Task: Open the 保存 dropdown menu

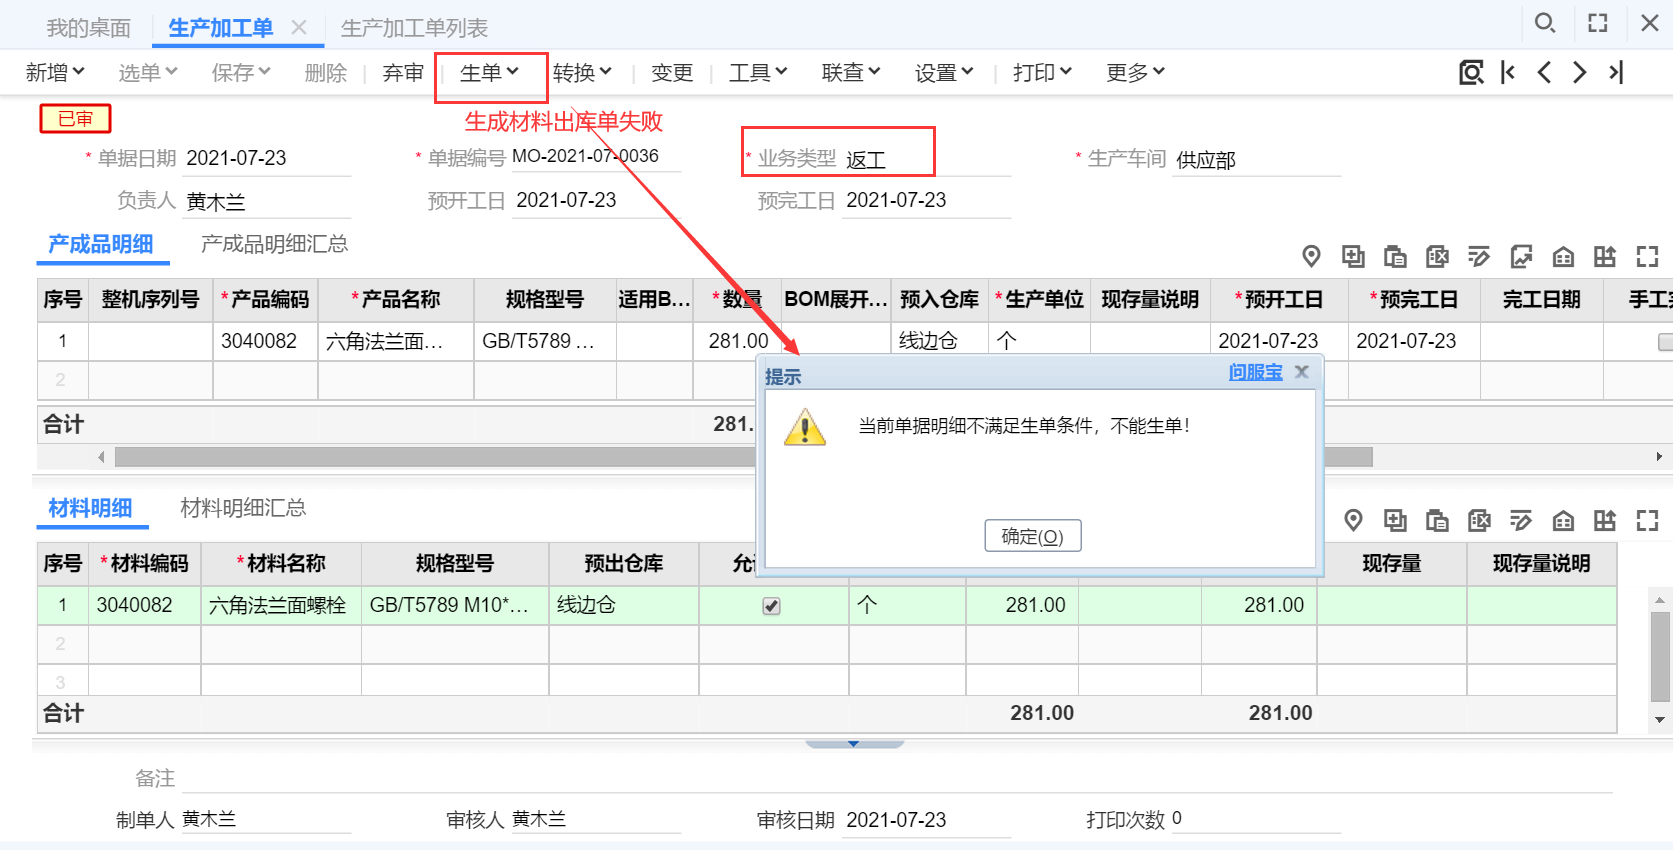Action: (x=241, y=72)
